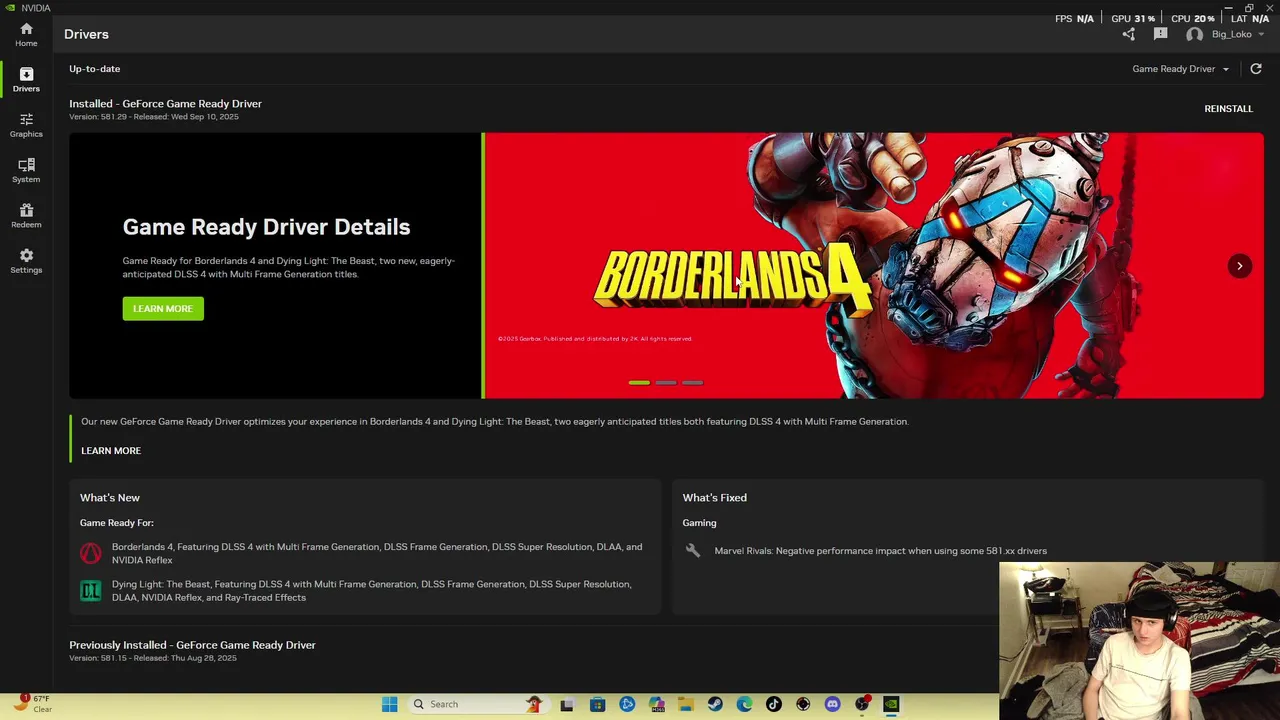Image resolution: width=1280 pixels, height=720 pixels.
Task: Click NVIDIA app icon in taskbar
Action: (x=891, y=704)
